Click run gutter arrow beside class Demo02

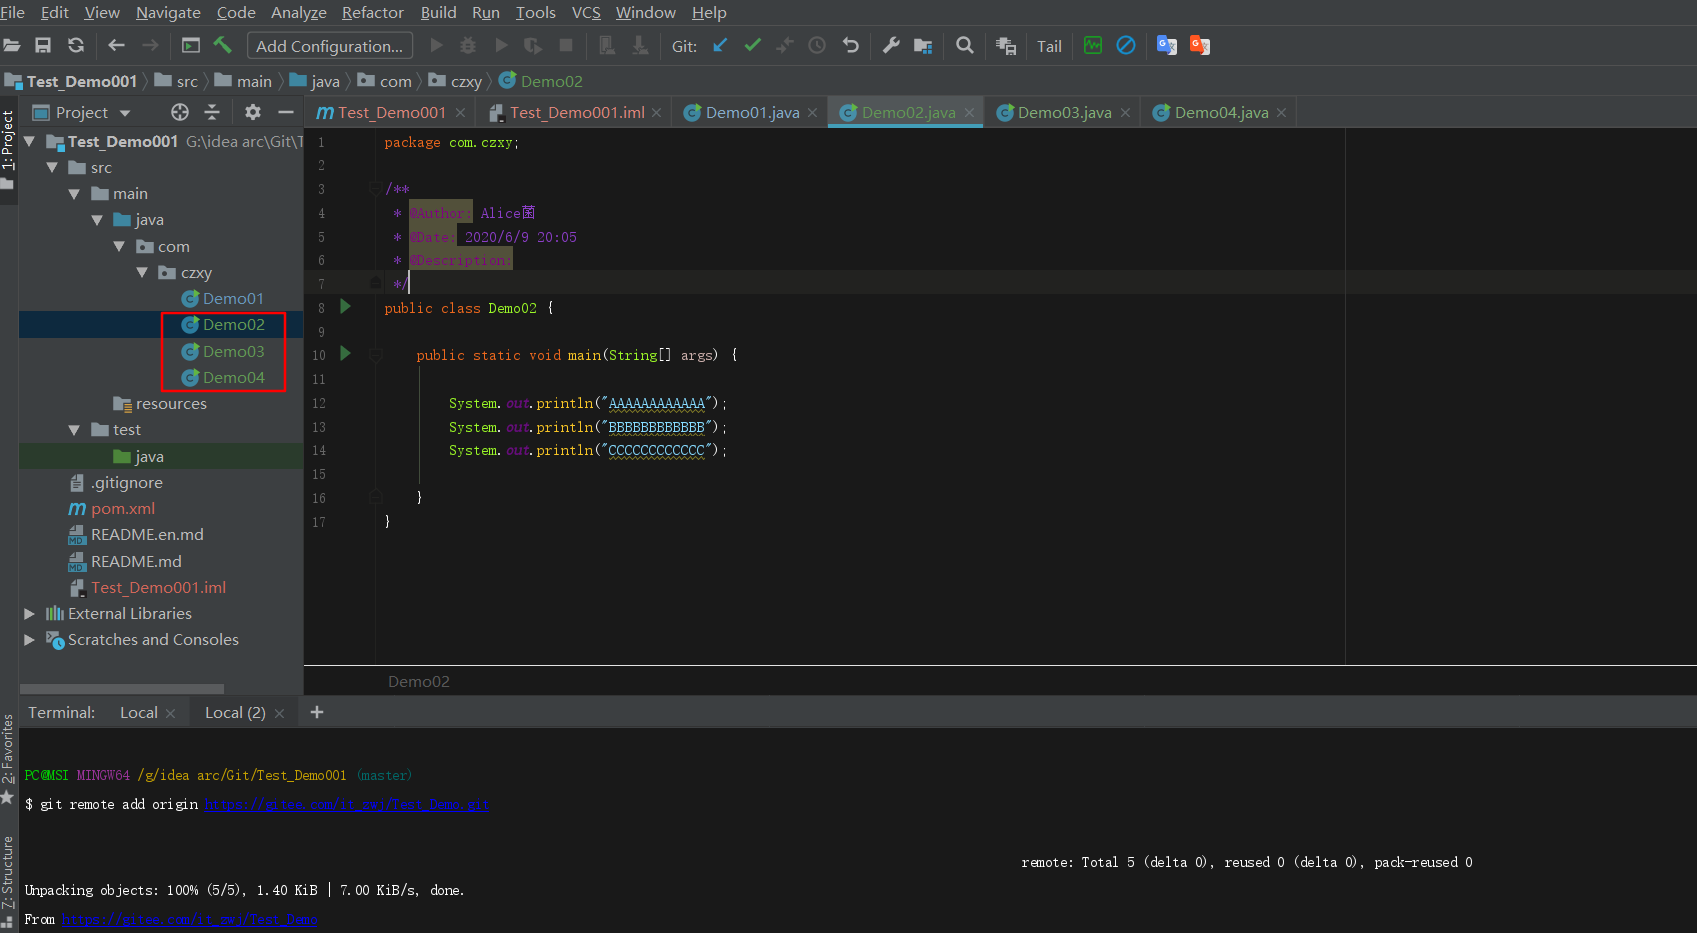pos(346,306)
